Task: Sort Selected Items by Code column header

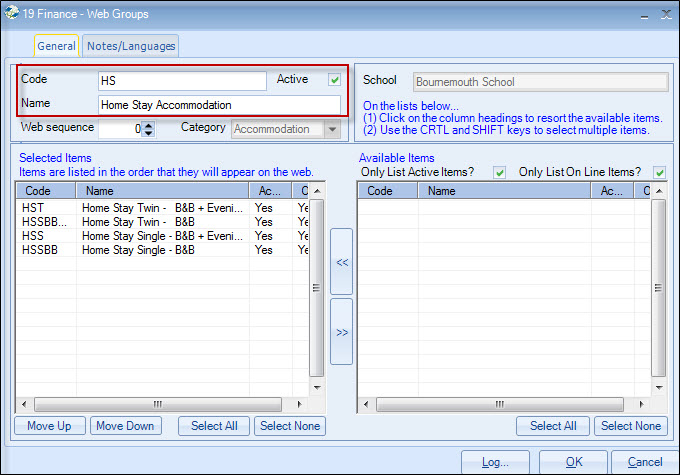Action: [45, 190]
